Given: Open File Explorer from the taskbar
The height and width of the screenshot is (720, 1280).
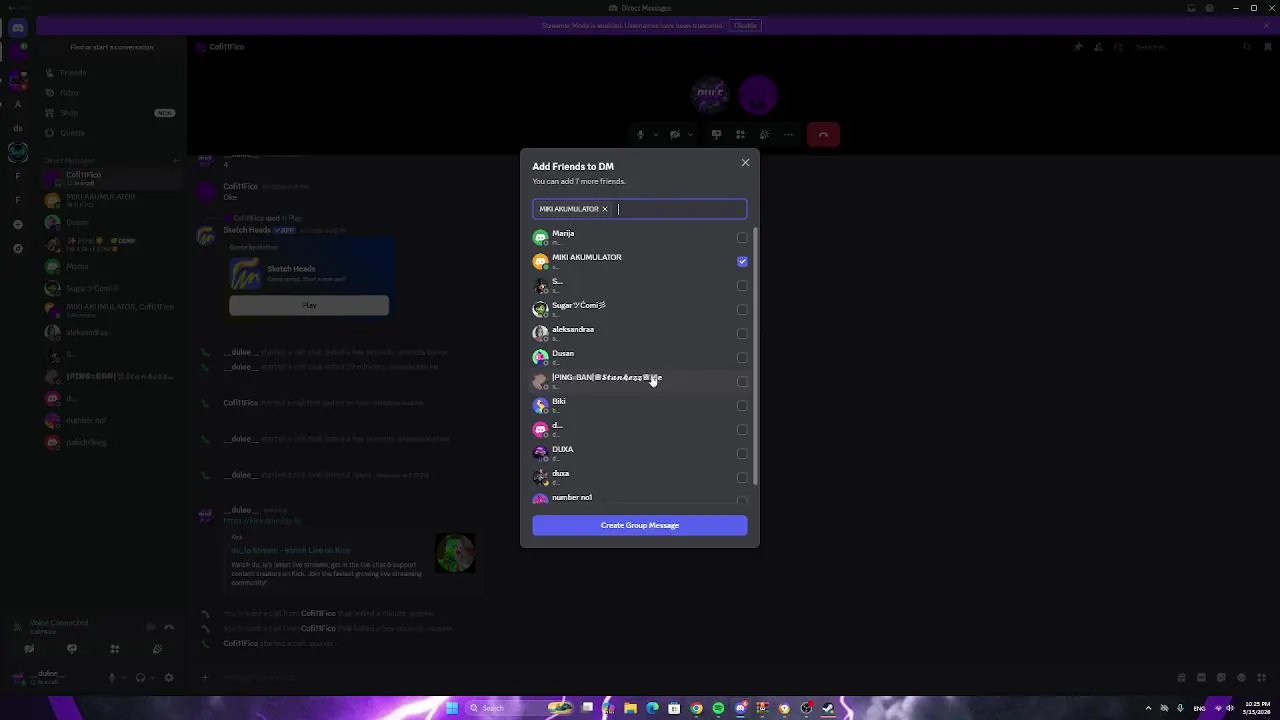Looking at the screenshot, I should (630, 708).
